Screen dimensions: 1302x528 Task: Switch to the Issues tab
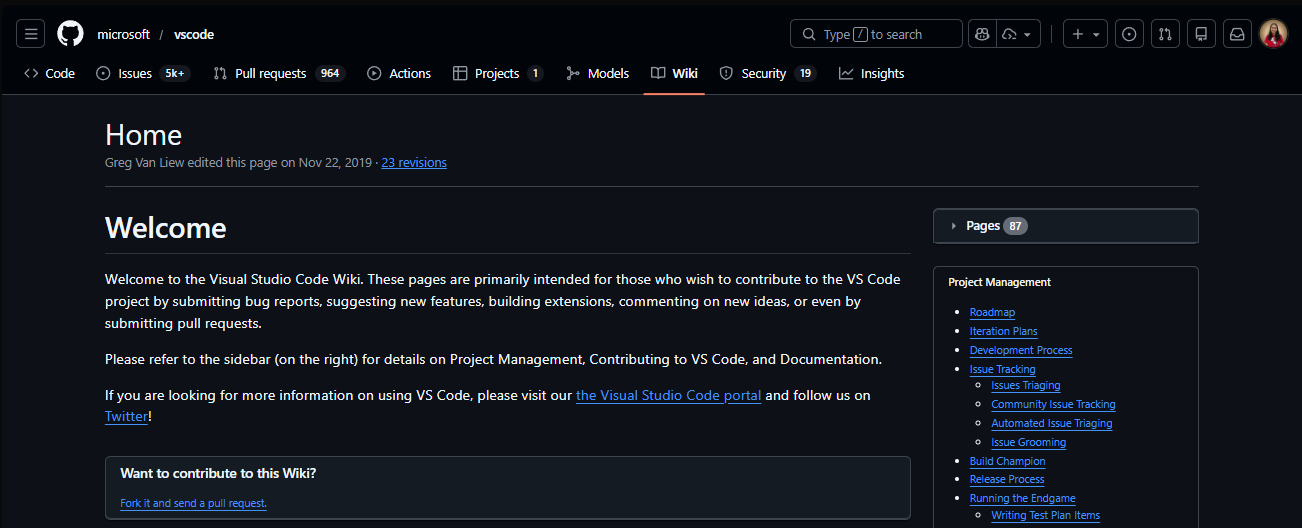[143, 73]
